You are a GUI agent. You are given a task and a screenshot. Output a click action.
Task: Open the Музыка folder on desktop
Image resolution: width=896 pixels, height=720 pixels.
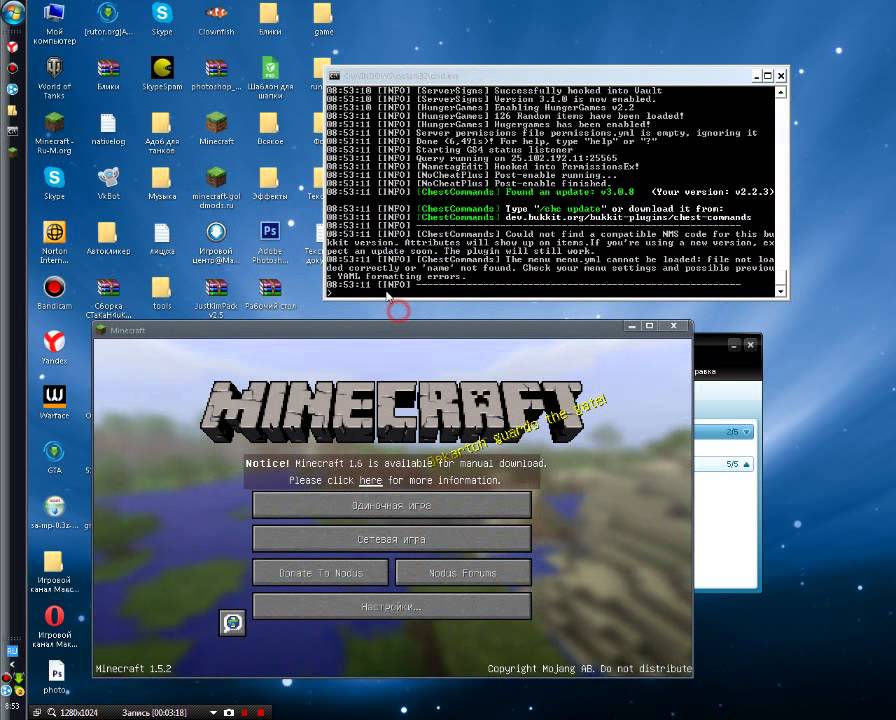coord(162,183)
